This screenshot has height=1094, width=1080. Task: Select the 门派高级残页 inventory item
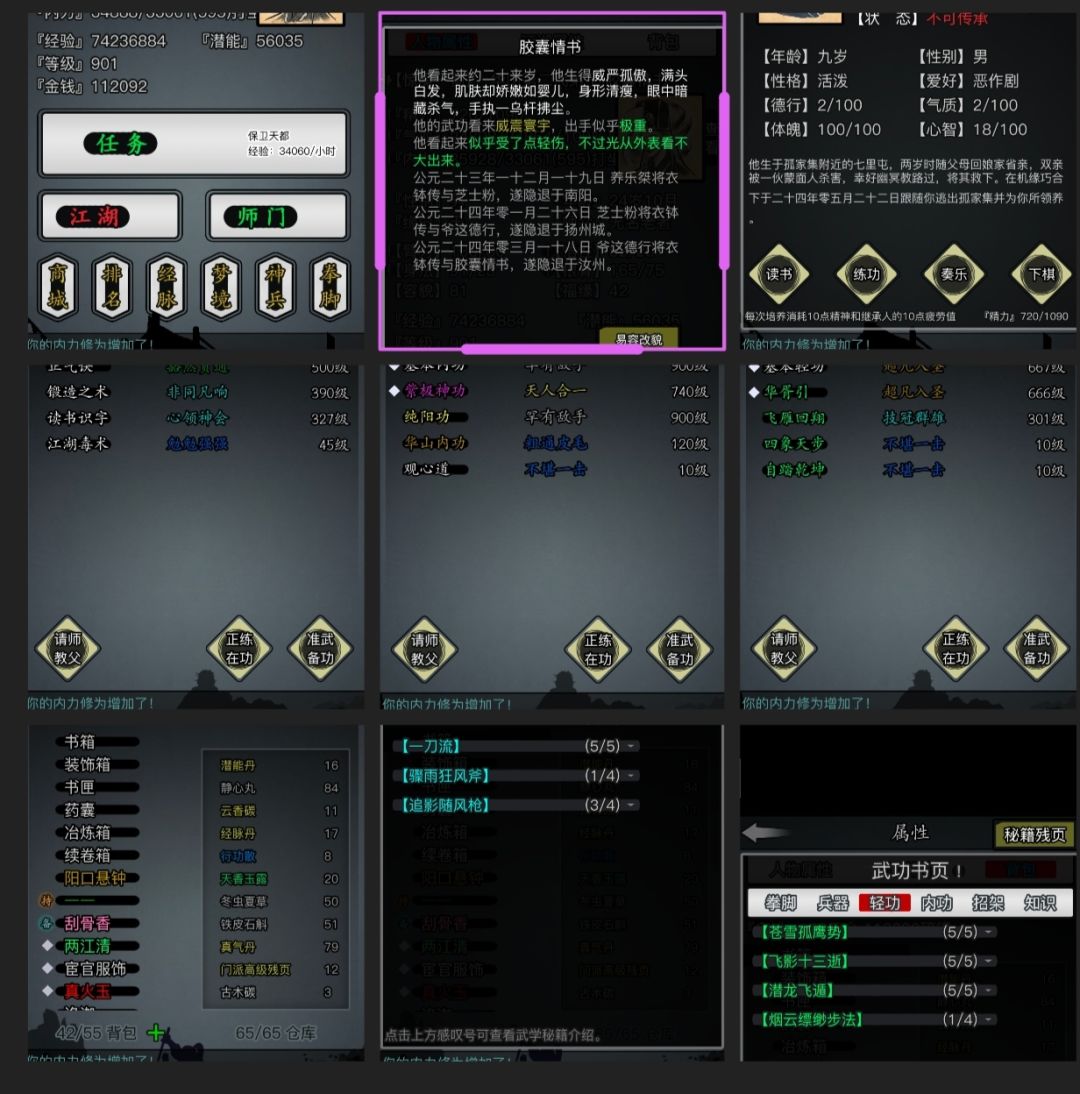(x=279, y=969)
